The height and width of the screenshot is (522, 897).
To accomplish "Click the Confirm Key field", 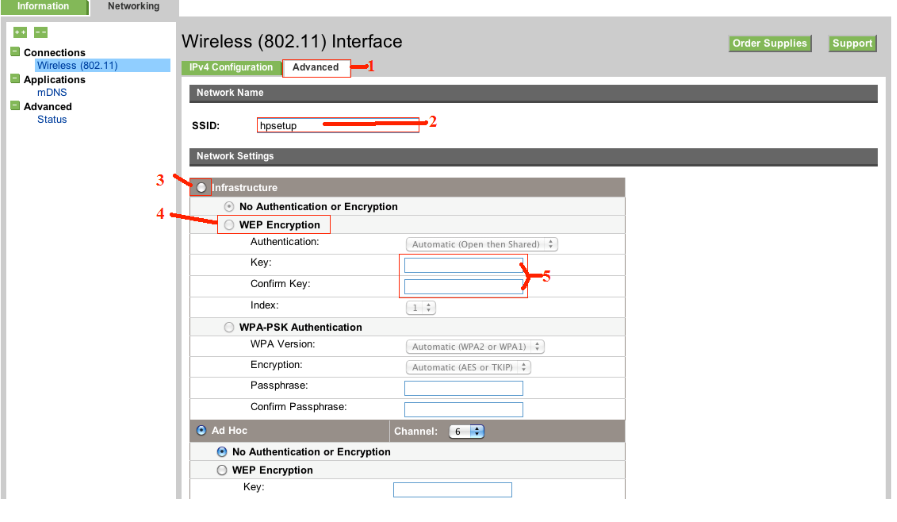I will coord(463,286).
